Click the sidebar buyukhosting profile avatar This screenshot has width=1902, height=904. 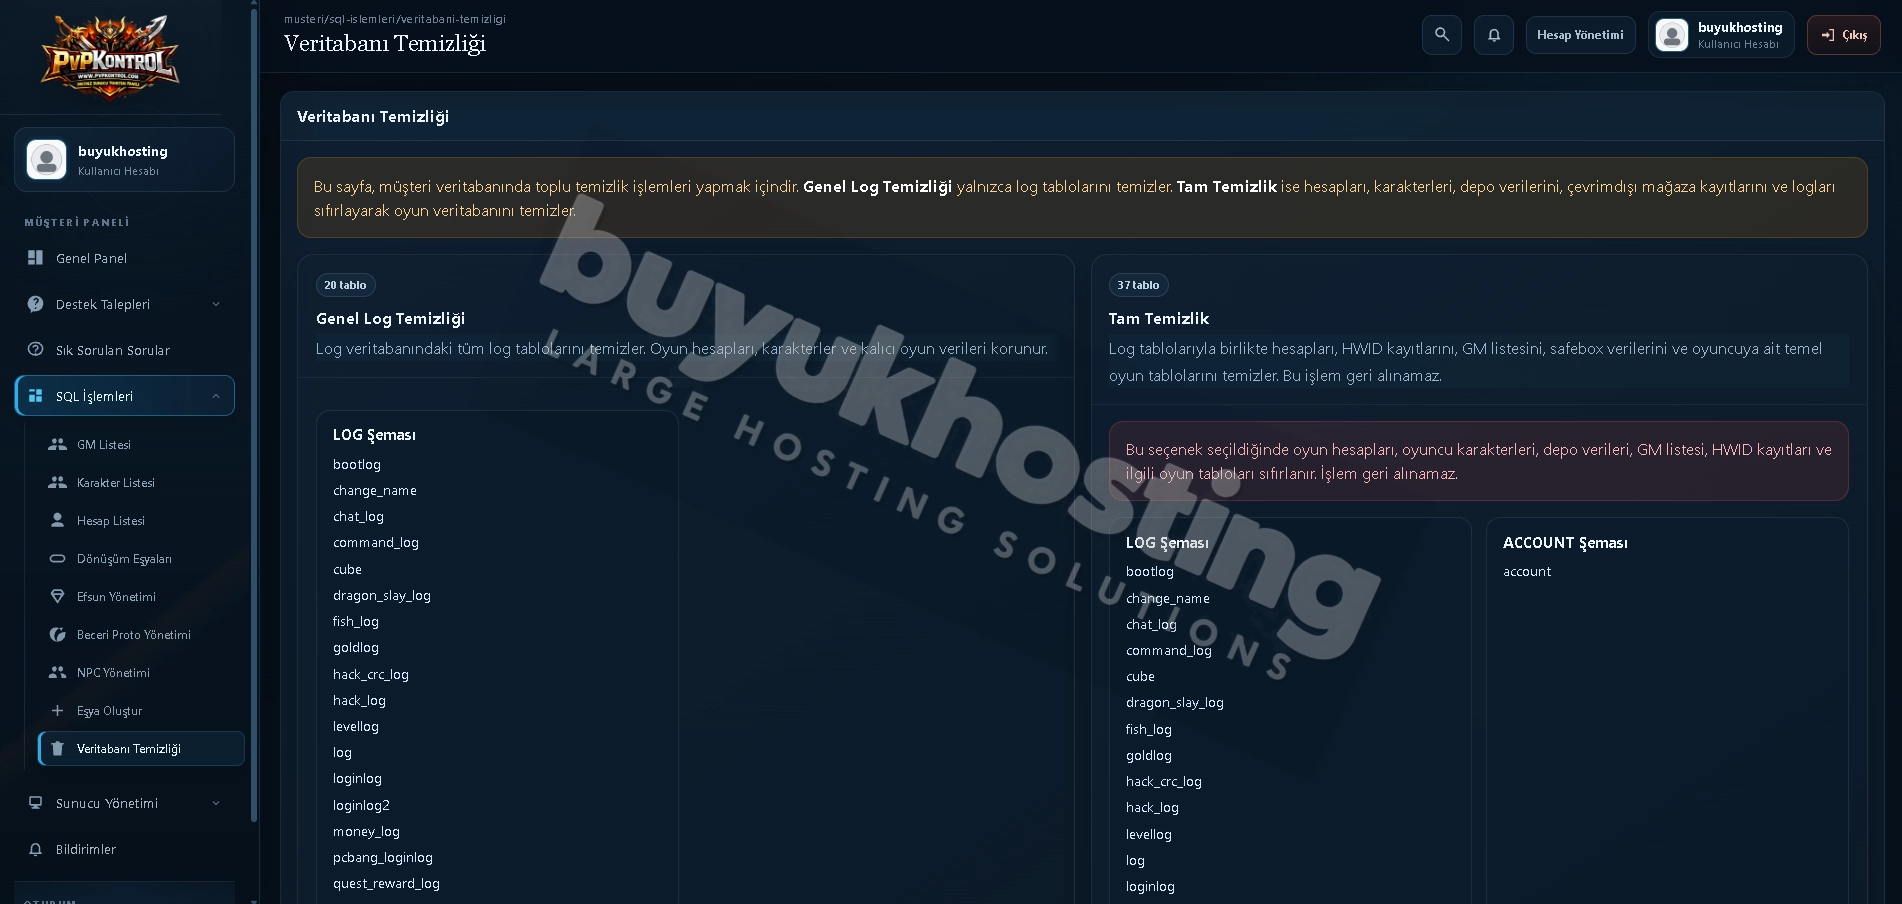46,159
